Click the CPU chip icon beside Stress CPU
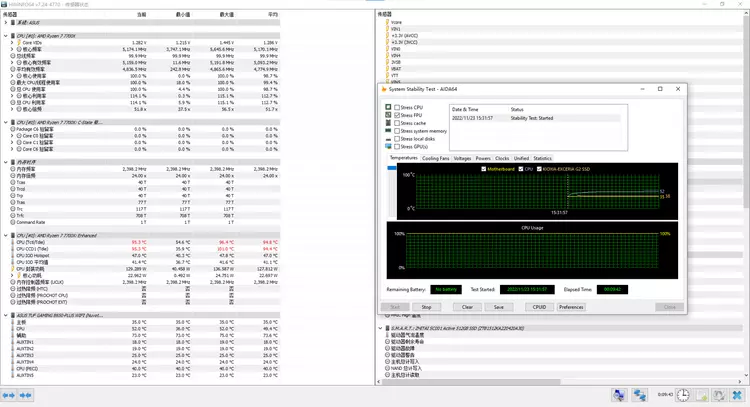 pyautogui.click(x=388, y=107)
